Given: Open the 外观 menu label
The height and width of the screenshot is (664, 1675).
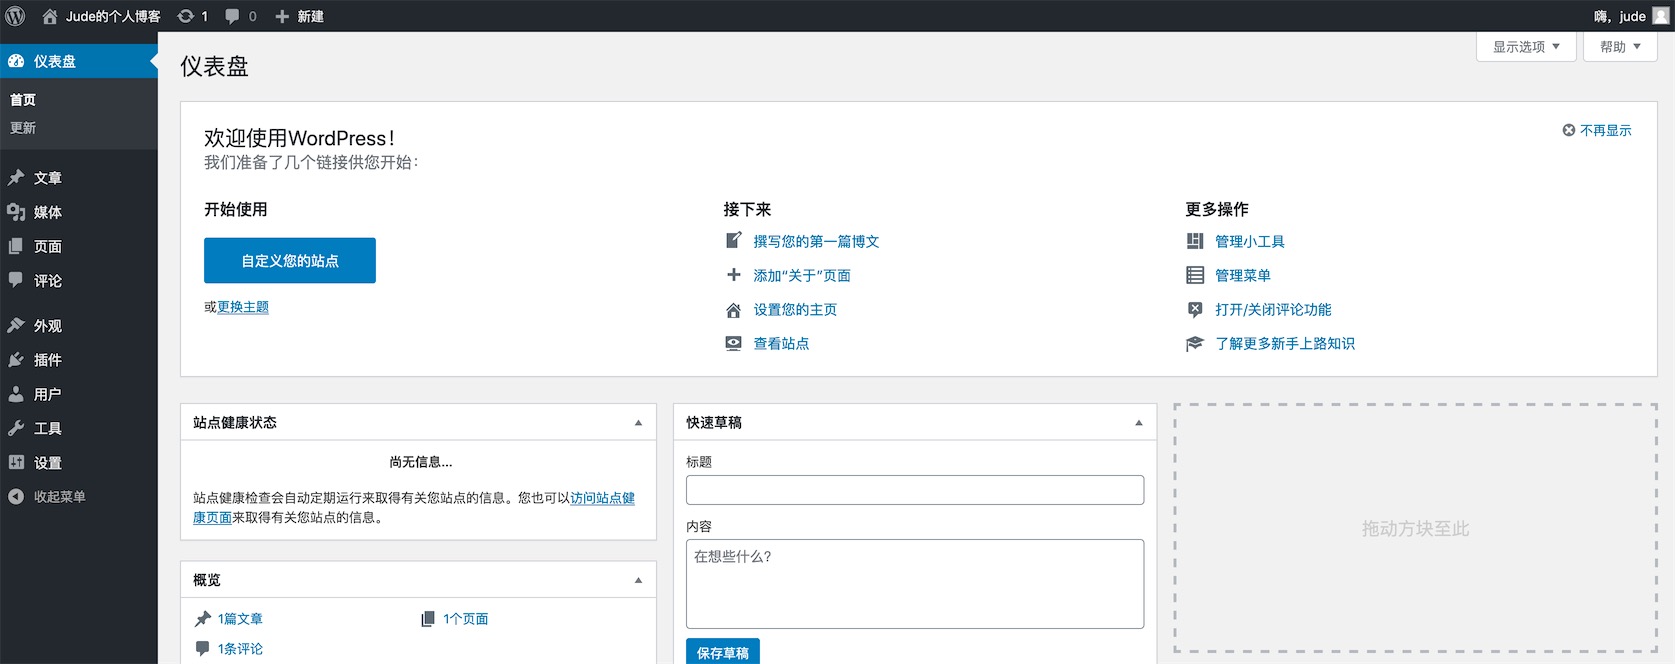Looking at the screenshot, I should tap(48, 326).
